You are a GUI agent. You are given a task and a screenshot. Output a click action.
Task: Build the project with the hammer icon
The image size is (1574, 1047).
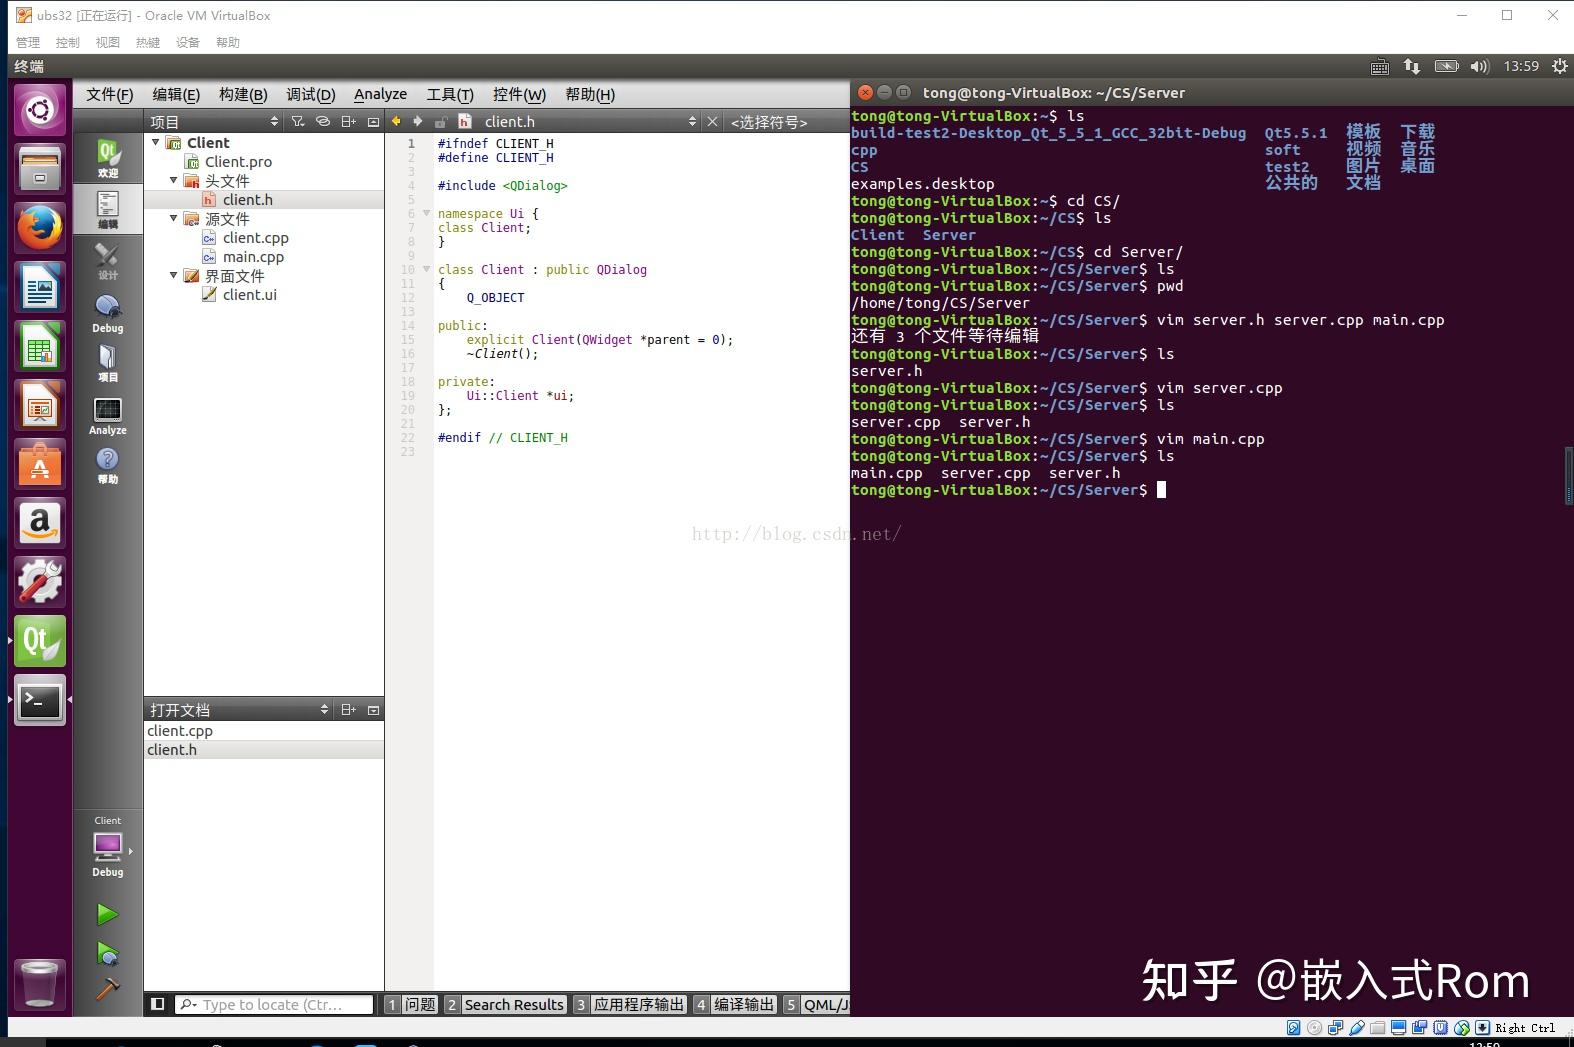coord(107,989)
